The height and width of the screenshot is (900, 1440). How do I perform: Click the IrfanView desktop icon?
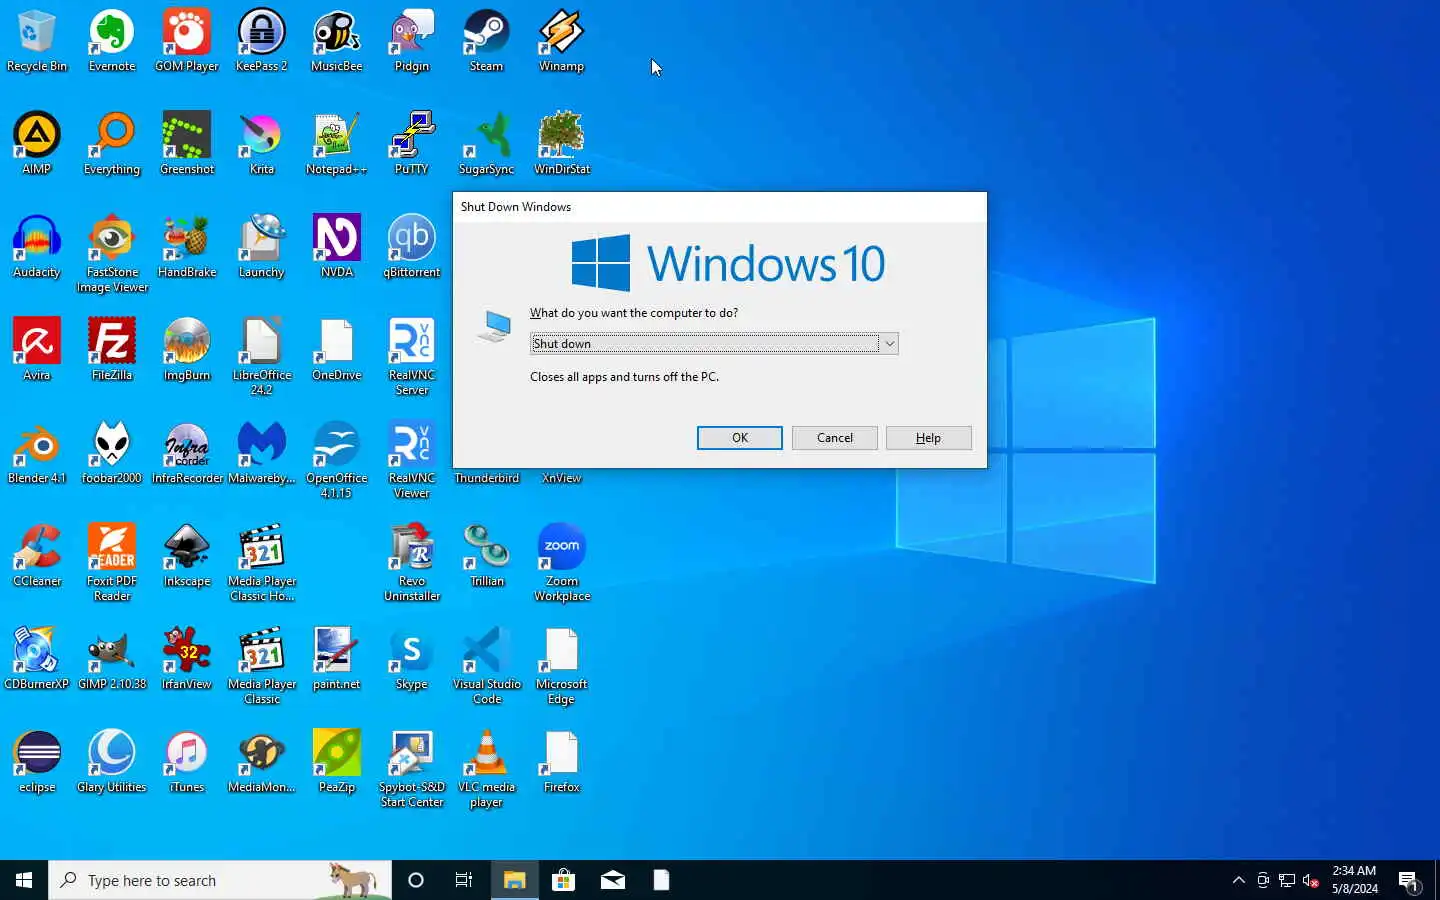click(x=187, y=659)
